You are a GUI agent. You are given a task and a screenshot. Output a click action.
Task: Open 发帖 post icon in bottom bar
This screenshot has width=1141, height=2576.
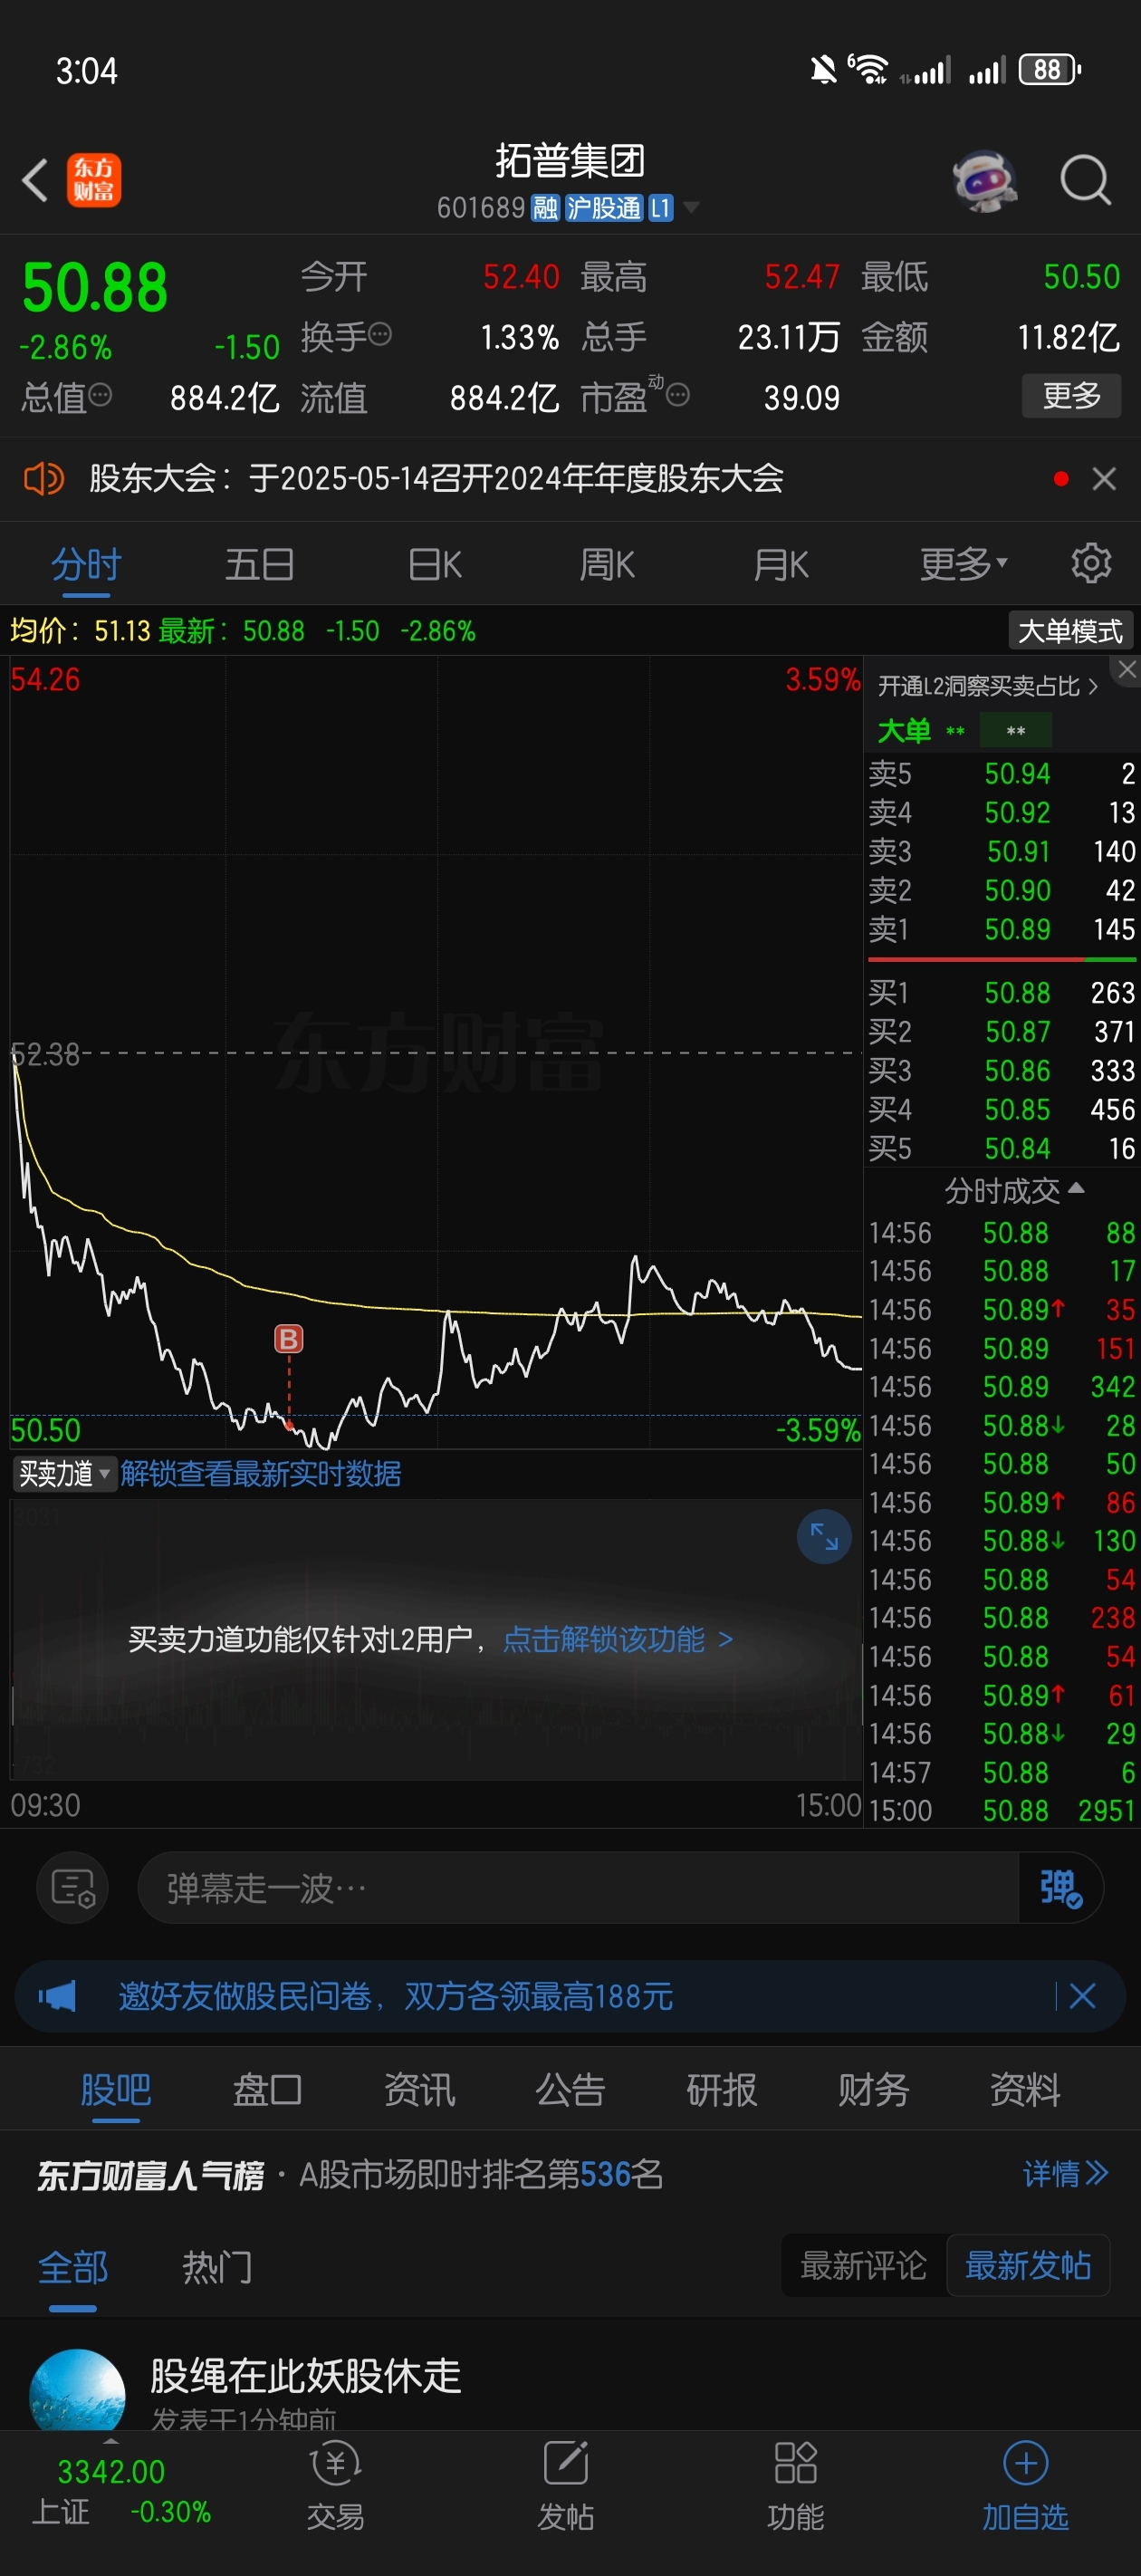(x=565, y=2485)
